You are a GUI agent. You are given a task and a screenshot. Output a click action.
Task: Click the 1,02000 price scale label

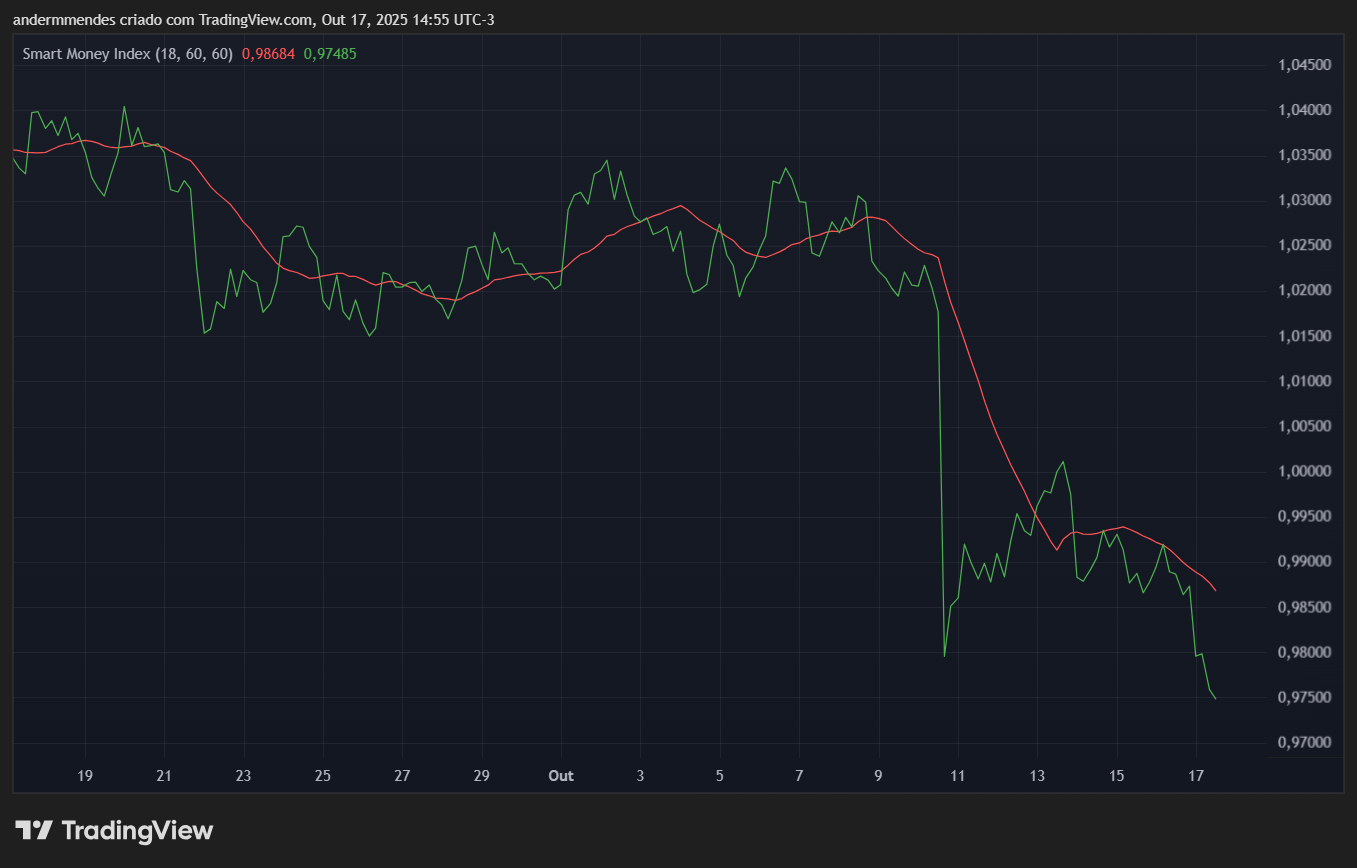1304,291
